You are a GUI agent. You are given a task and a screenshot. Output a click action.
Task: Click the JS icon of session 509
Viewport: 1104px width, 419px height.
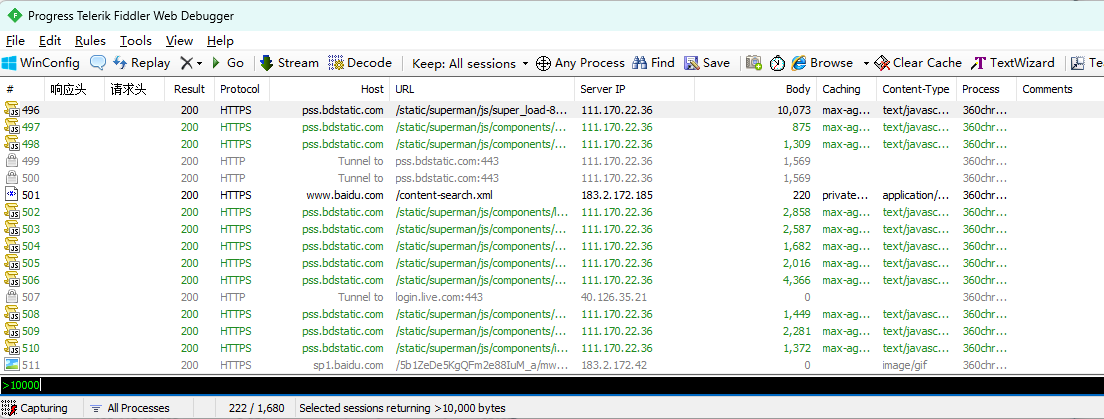point(12,331)
